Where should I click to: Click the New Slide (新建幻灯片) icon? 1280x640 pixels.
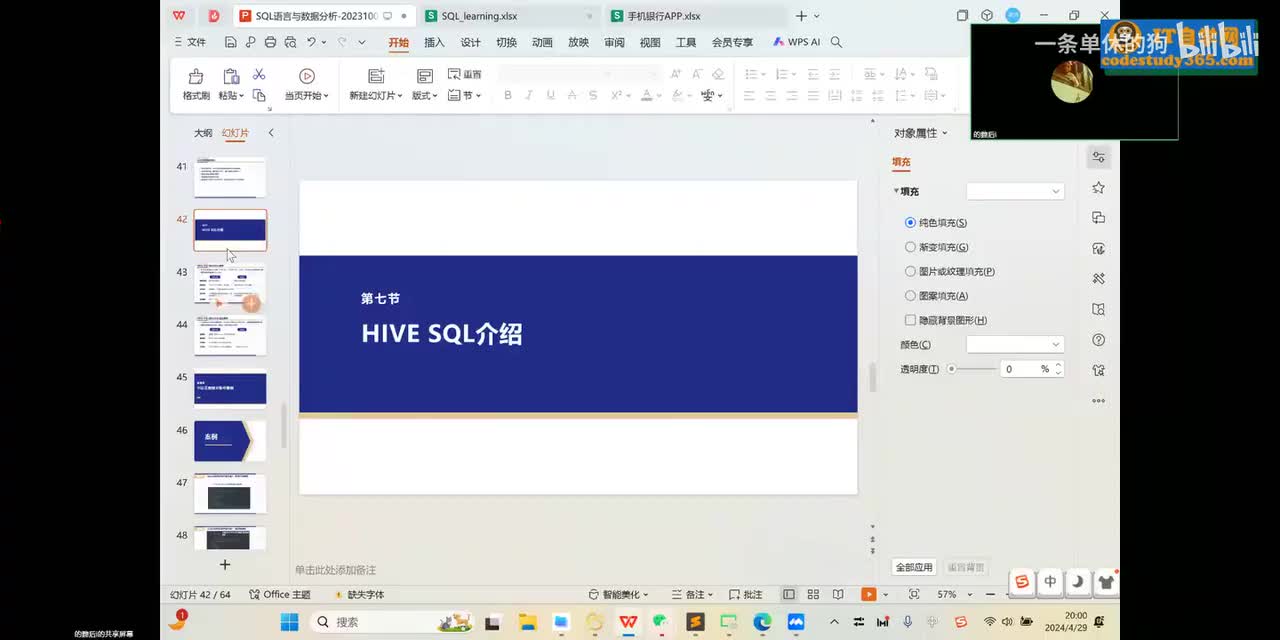pyautogui.click(x=376, y=76)
